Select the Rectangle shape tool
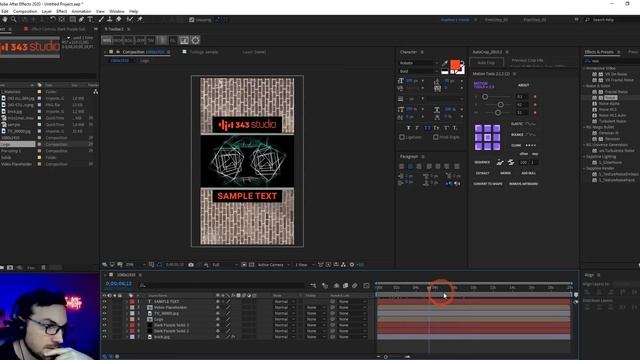The width and height of the screenshot is (640, 360). pyautogui.click(x=72, y=19)
